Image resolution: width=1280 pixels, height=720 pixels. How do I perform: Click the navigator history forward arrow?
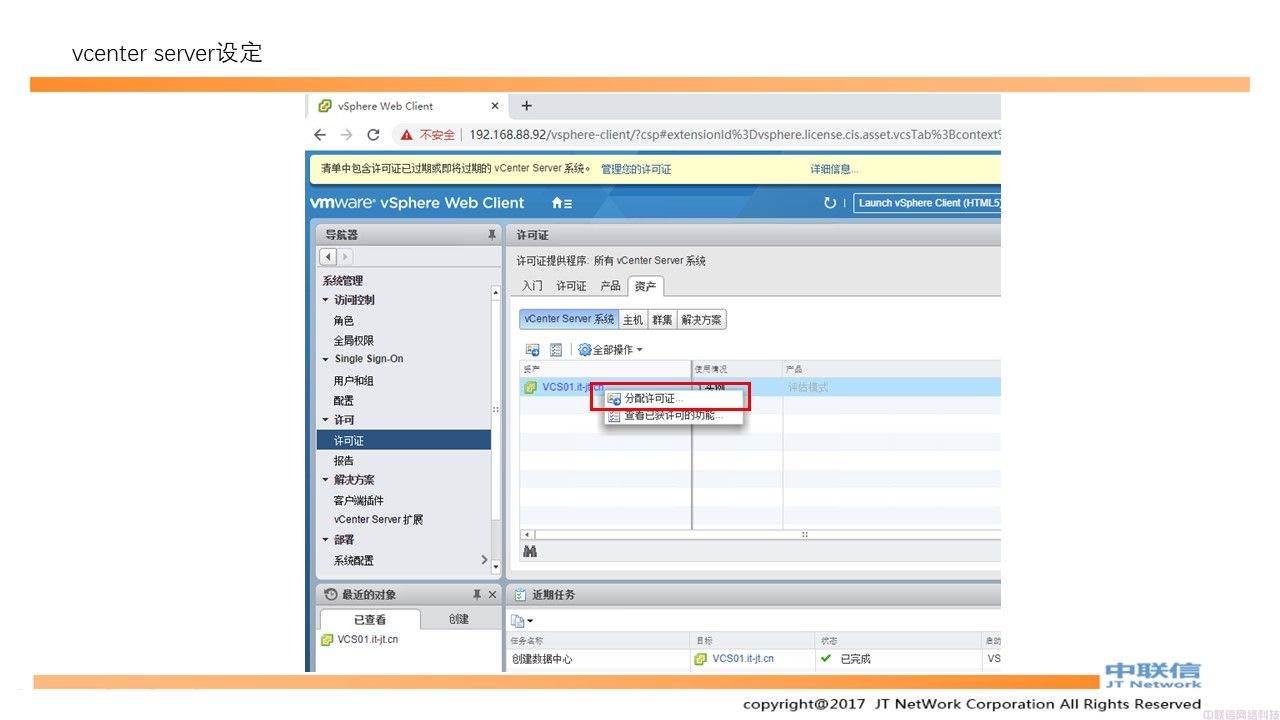345,258
